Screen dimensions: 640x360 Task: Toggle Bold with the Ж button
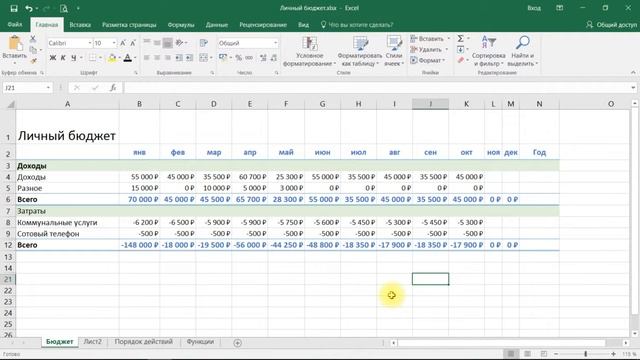coord(53,58)
